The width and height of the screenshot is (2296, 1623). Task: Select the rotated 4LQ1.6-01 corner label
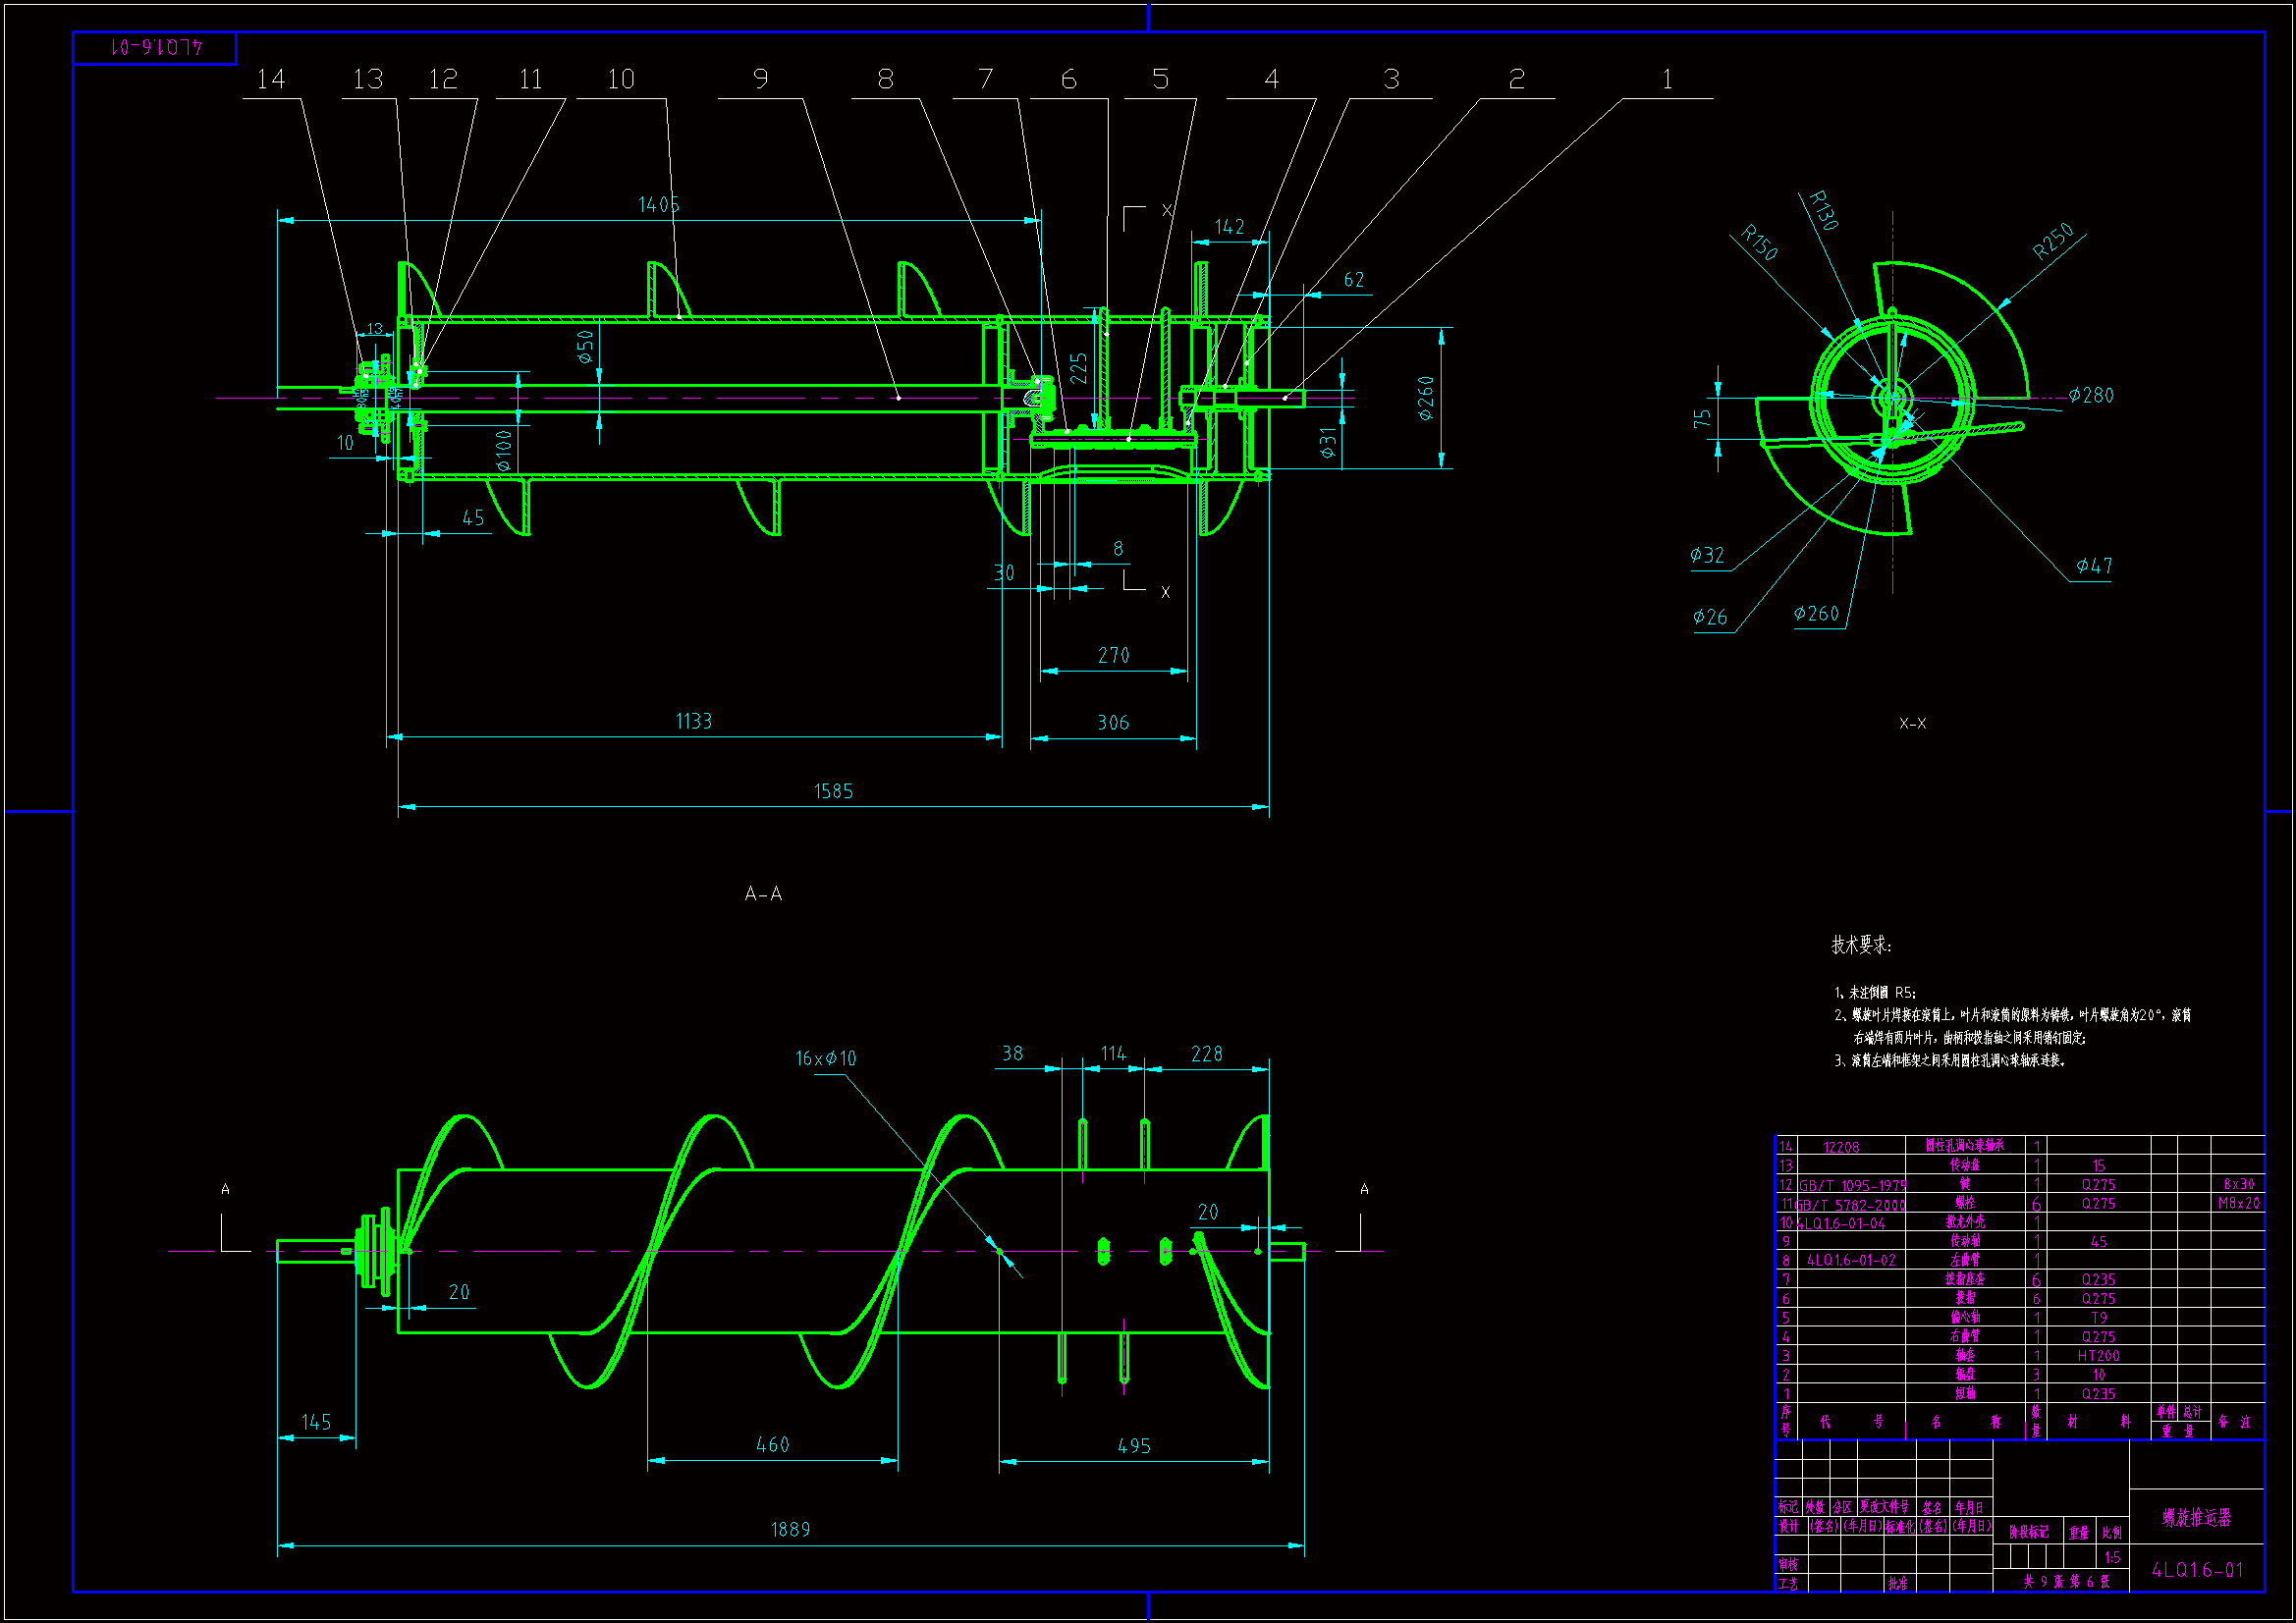[x=156, y=47]
